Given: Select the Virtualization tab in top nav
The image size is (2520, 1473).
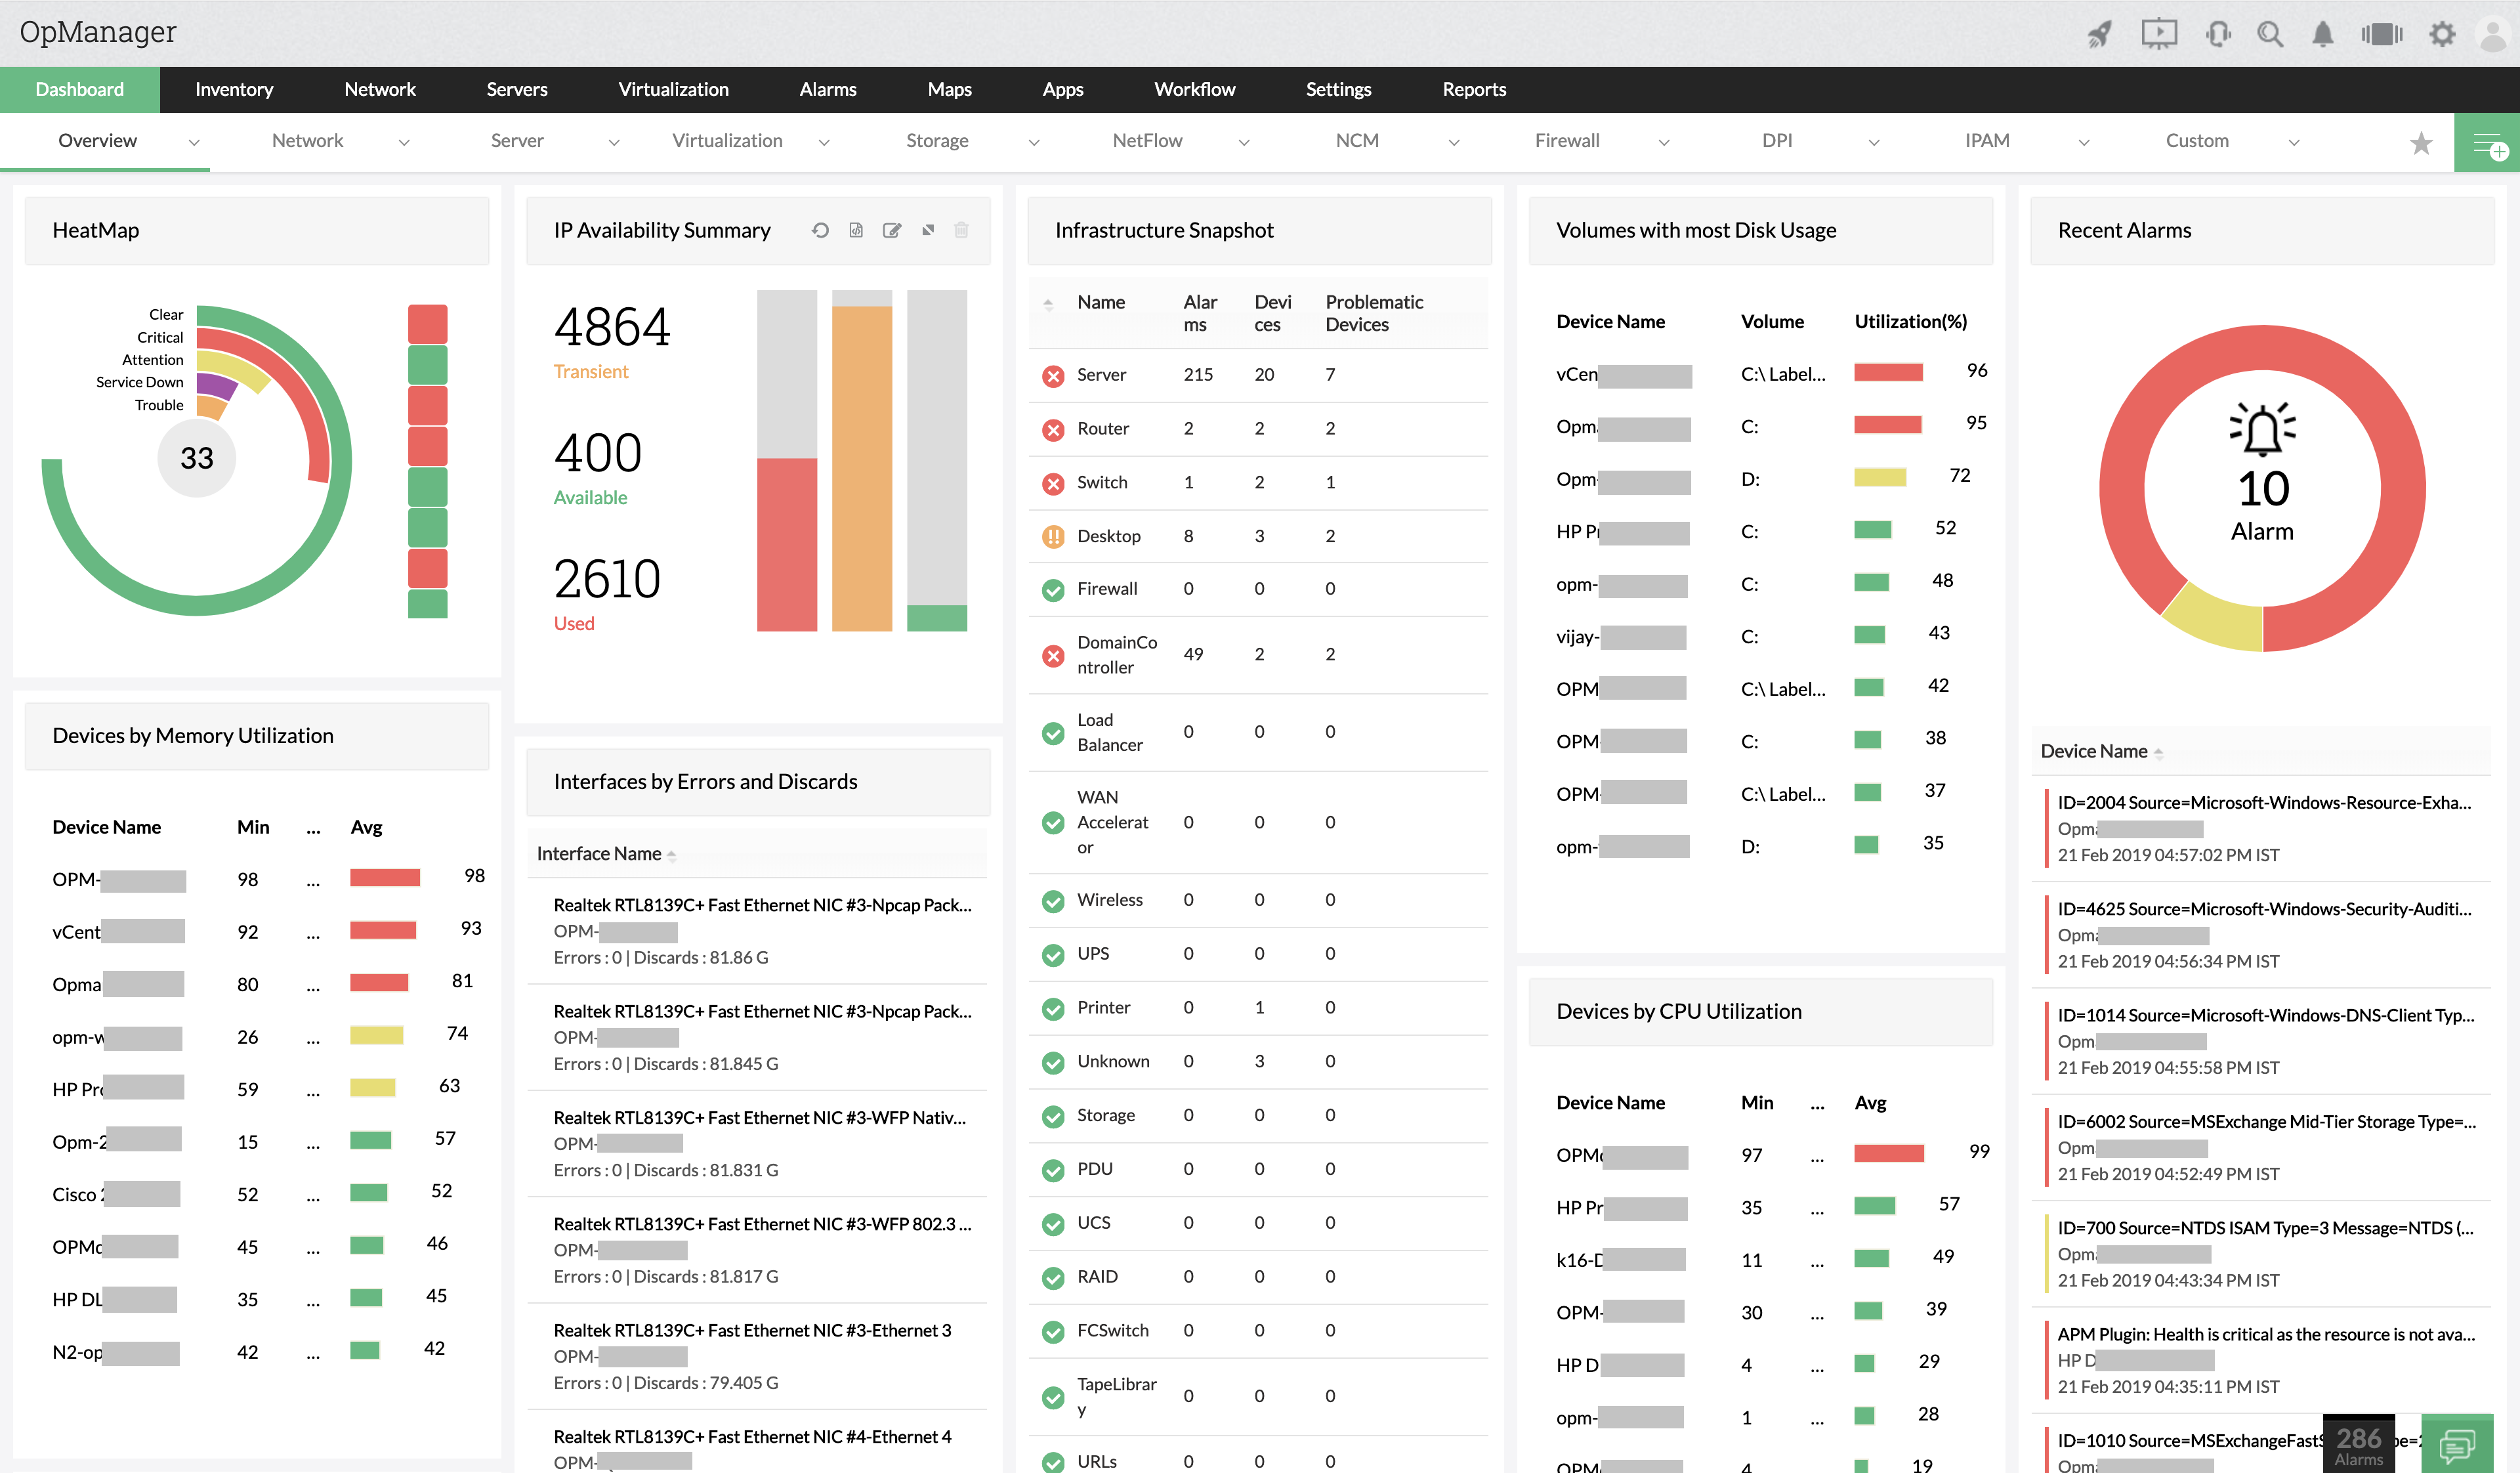Looking at the screenshot, I should coord(671,88).
